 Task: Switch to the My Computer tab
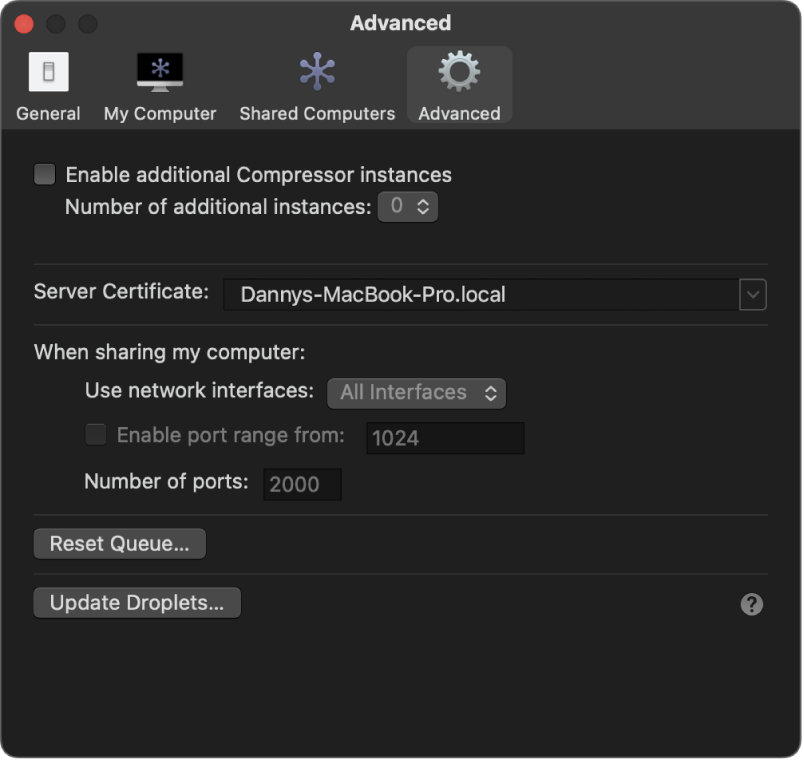tap(159, 85)
